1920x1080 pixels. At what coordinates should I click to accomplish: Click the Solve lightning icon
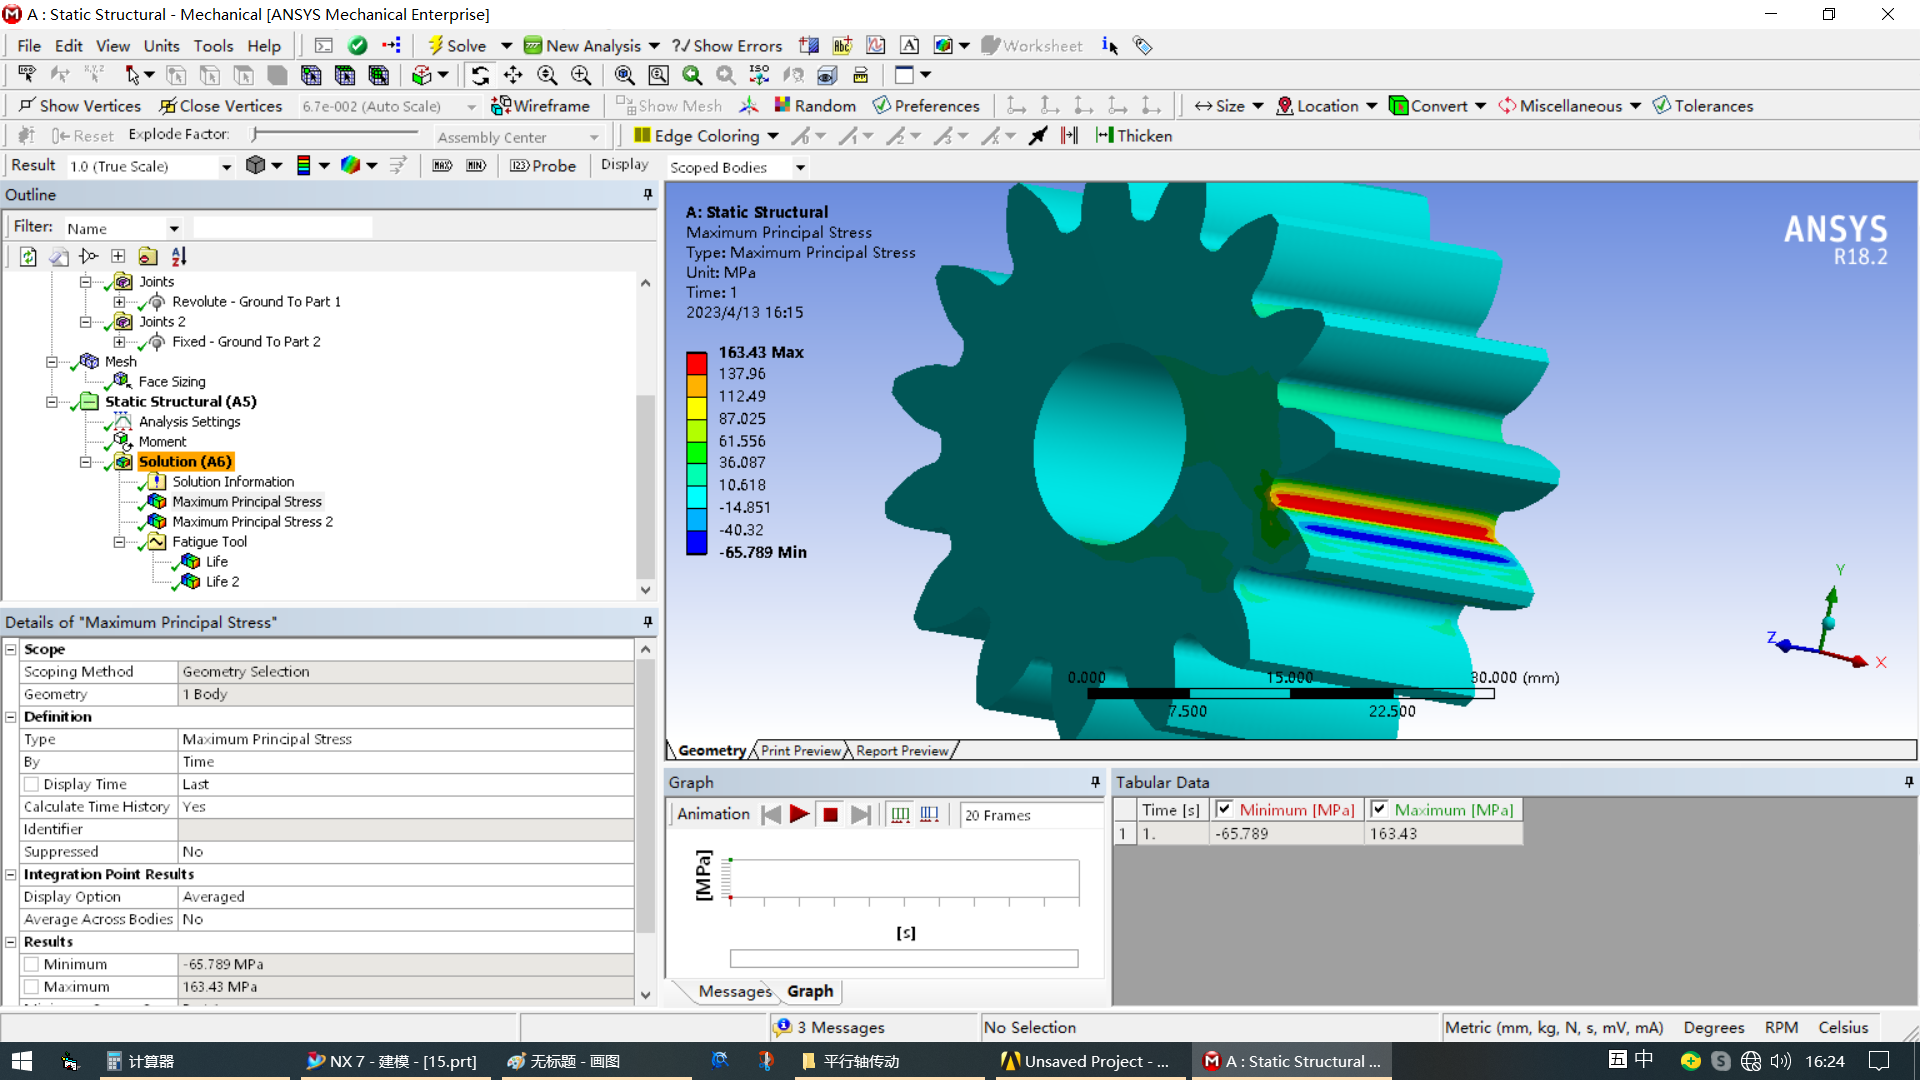pos(435,46)
